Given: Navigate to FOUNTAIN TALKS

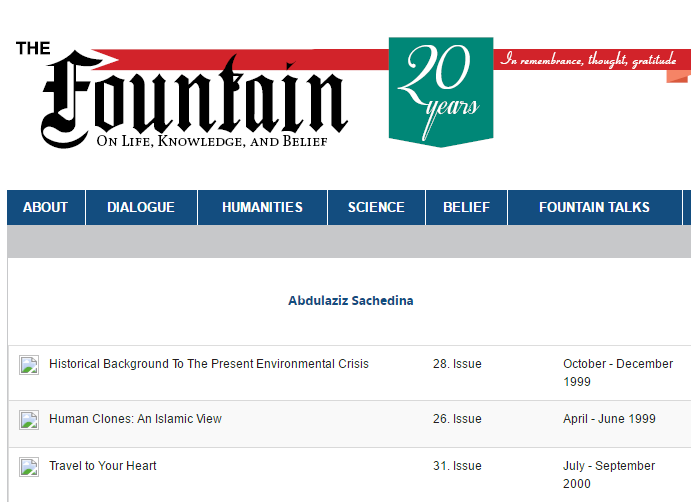Looking at the screenshot, I should [x=594, y=207].
